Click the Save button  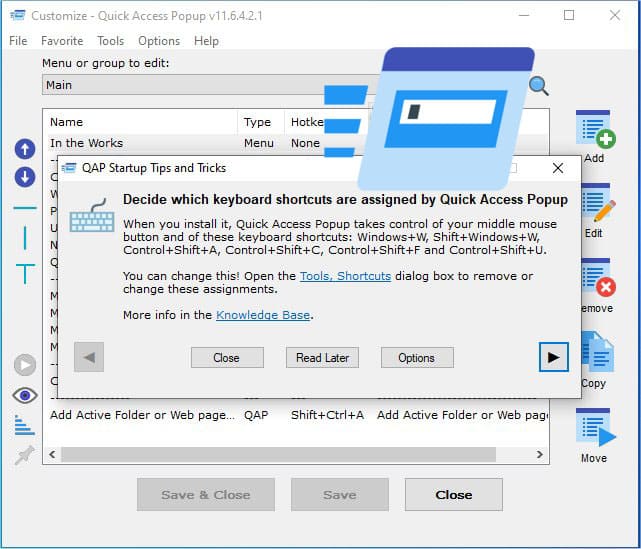click(x=339, y=495)
